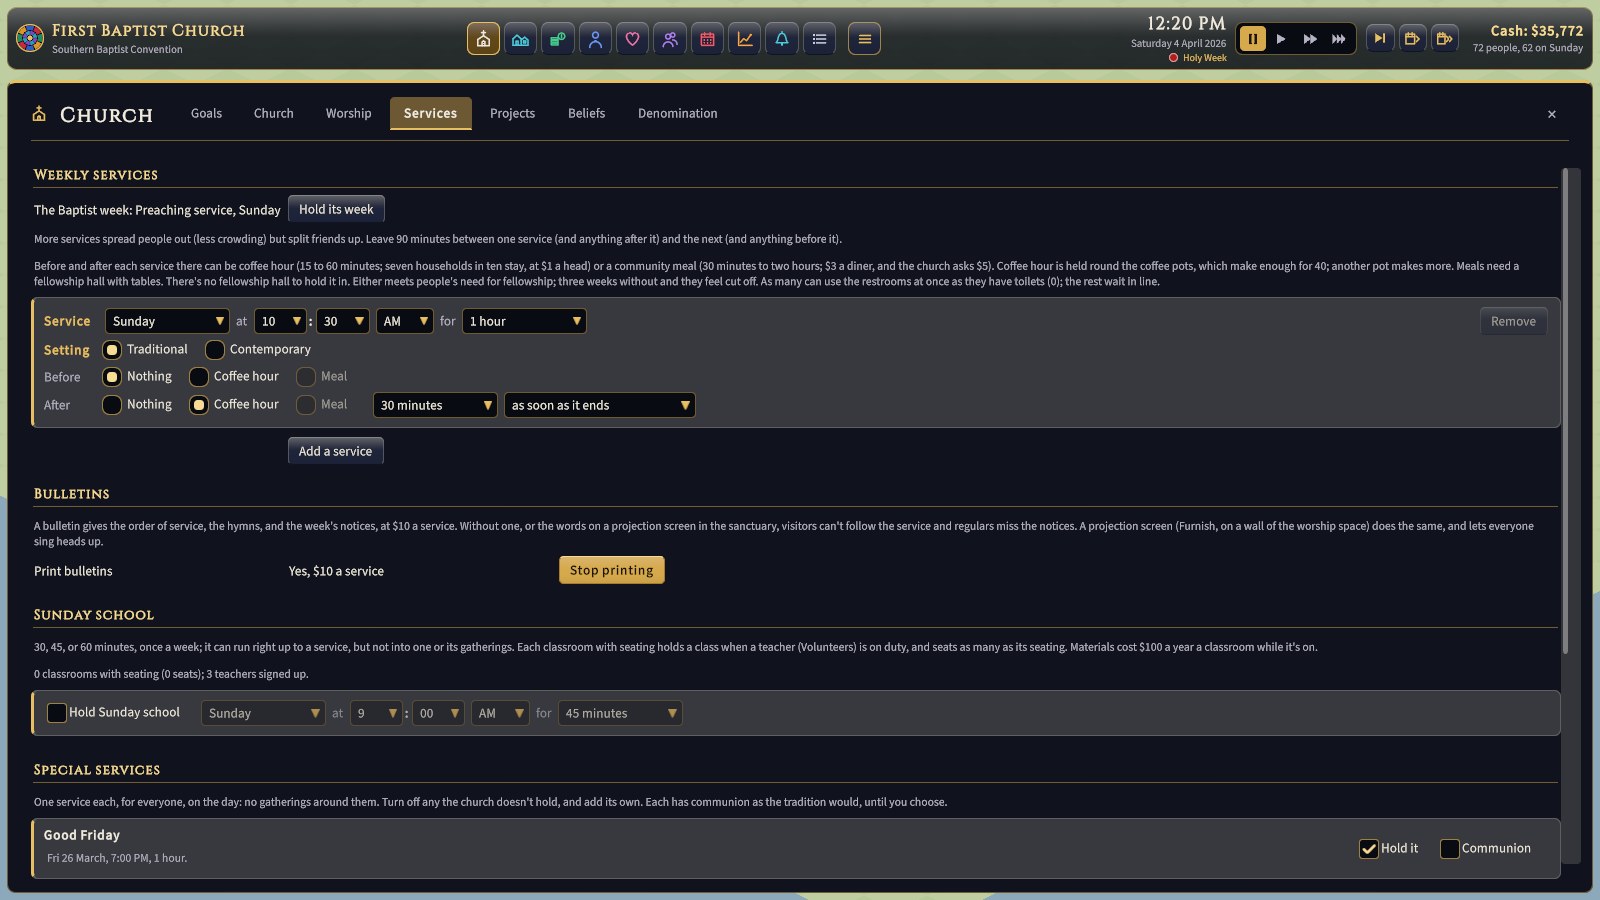Open the heart icon panel in toolbar
The image size is (1600, 900).
(x=632, y=39)
